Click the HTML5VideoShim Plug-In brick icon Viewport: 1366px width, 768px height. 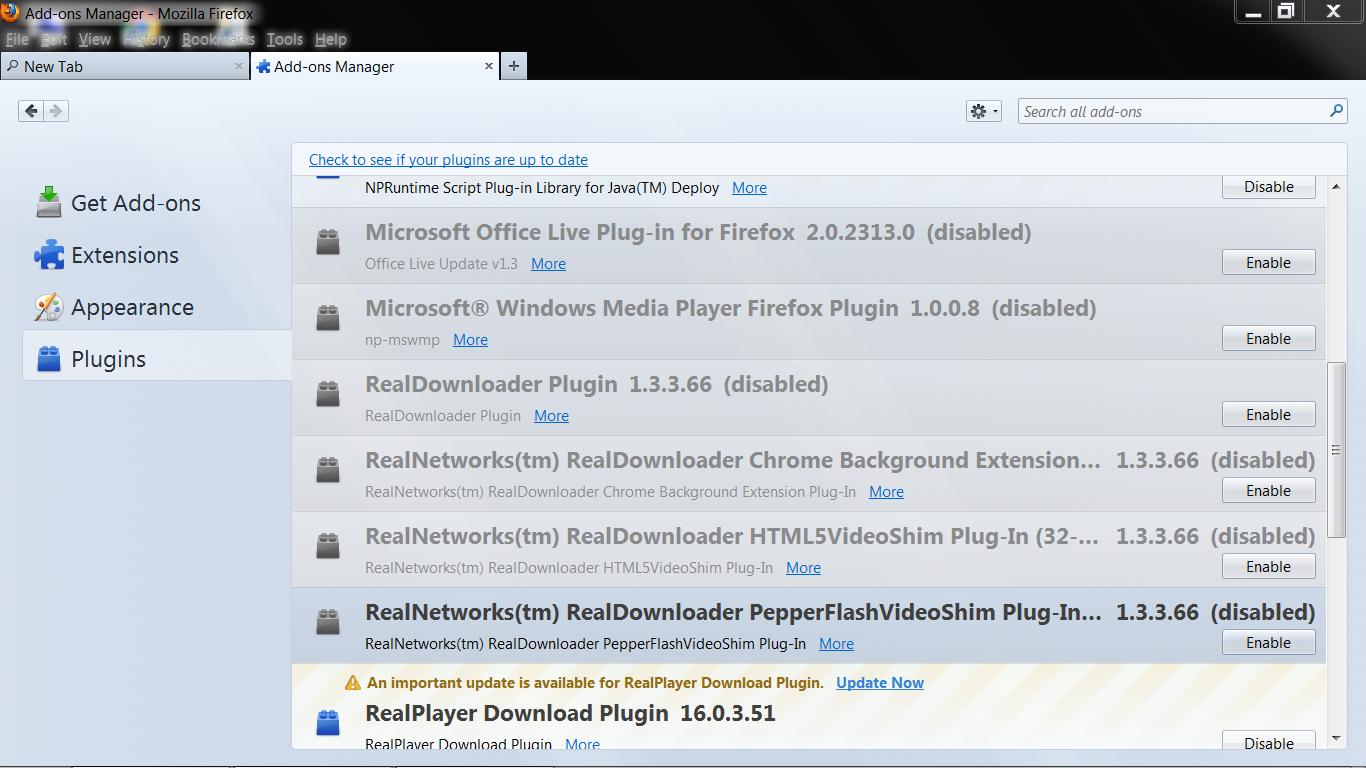328,545
